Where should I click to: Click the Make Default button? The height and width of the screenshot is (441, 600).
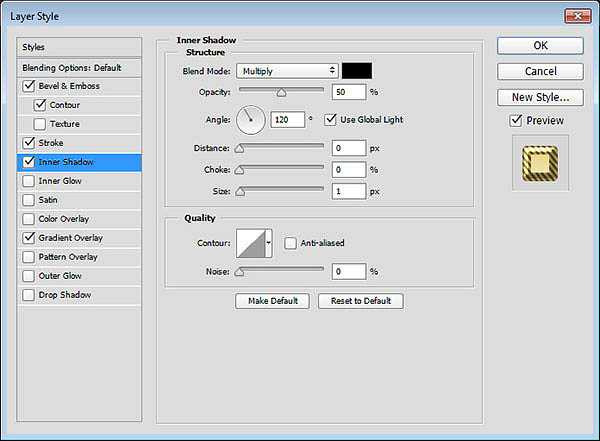[x=272, y=301]
